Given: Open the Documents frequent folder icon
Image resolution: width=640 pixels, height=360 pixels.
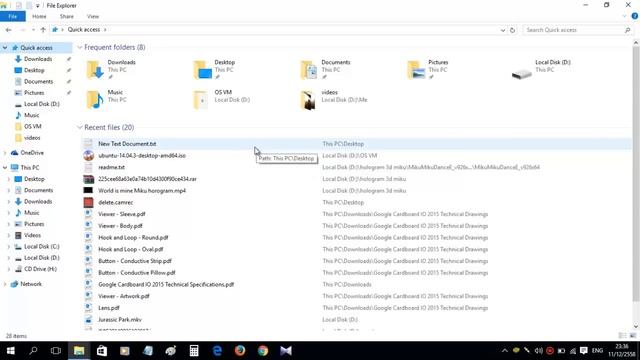Looking at the screenshot, I should click(309, 70).
